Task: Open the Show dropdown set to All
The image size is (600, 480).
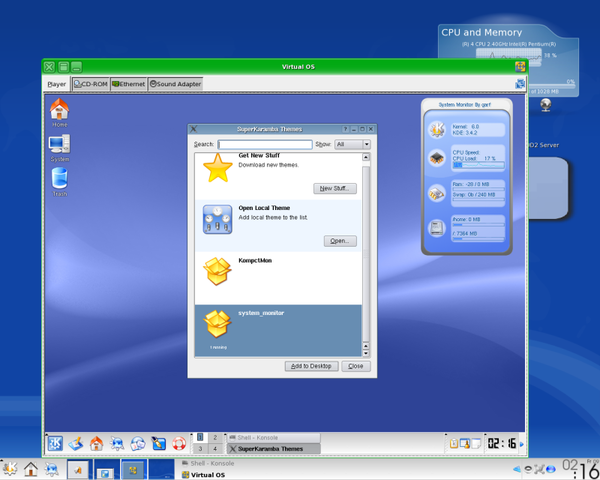Action: [353, 144]
